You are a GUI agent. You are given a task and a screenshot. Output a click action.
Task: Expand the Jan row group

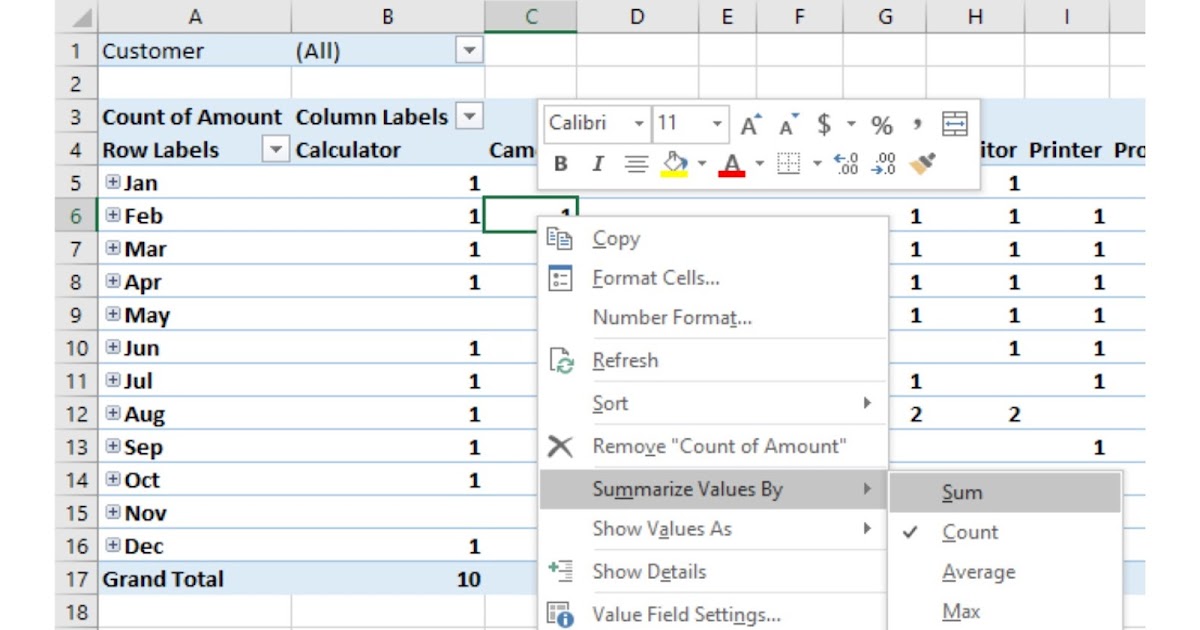pyautogui.click(x=113, y=182)
